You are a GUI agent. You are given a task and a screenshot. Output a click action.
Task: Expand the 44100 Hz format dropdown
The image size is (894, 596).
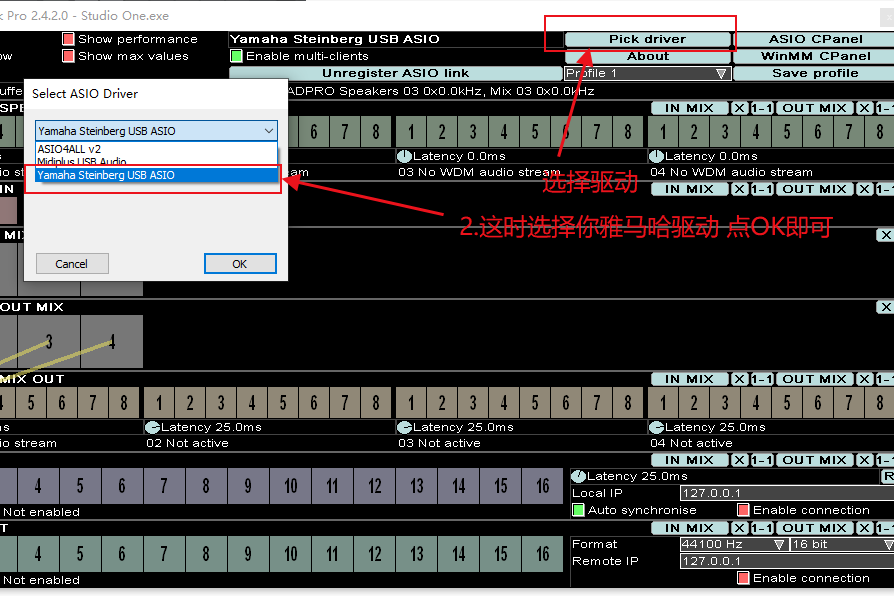click(x=733, y=544)
